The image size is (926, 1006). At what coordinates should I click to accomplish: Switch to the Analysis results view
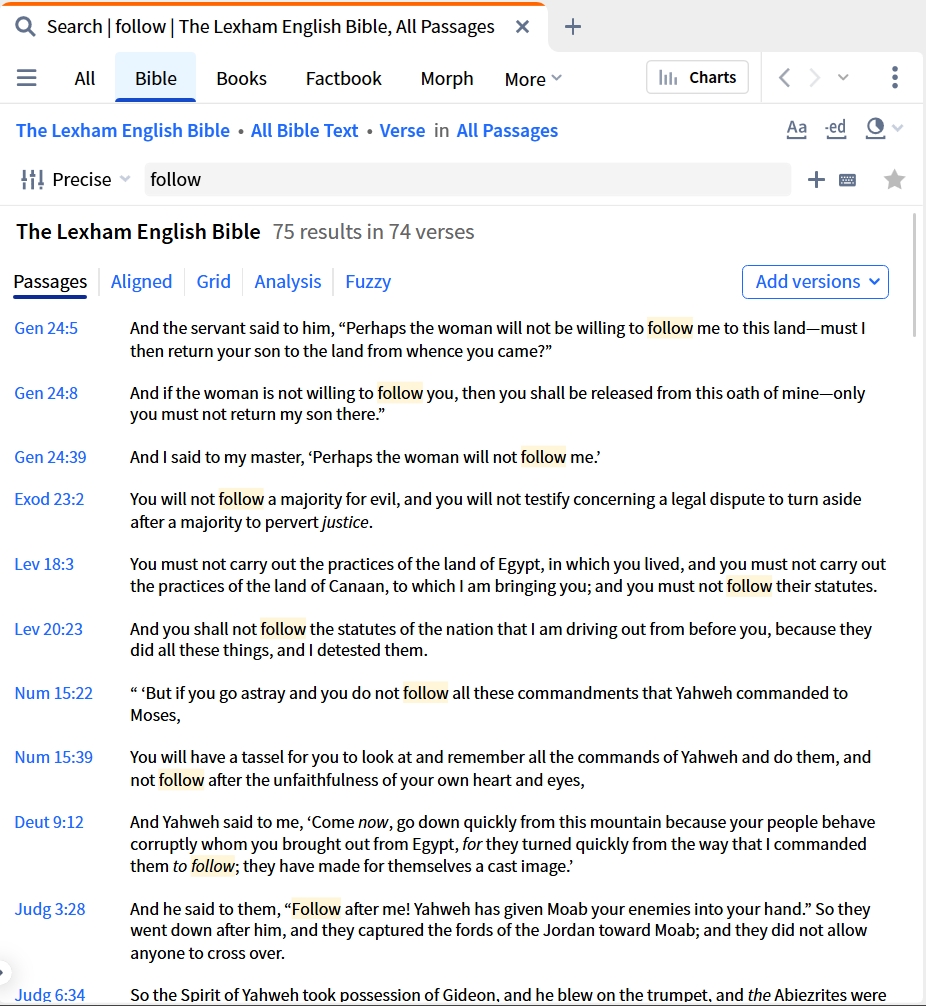pos(287,282)
